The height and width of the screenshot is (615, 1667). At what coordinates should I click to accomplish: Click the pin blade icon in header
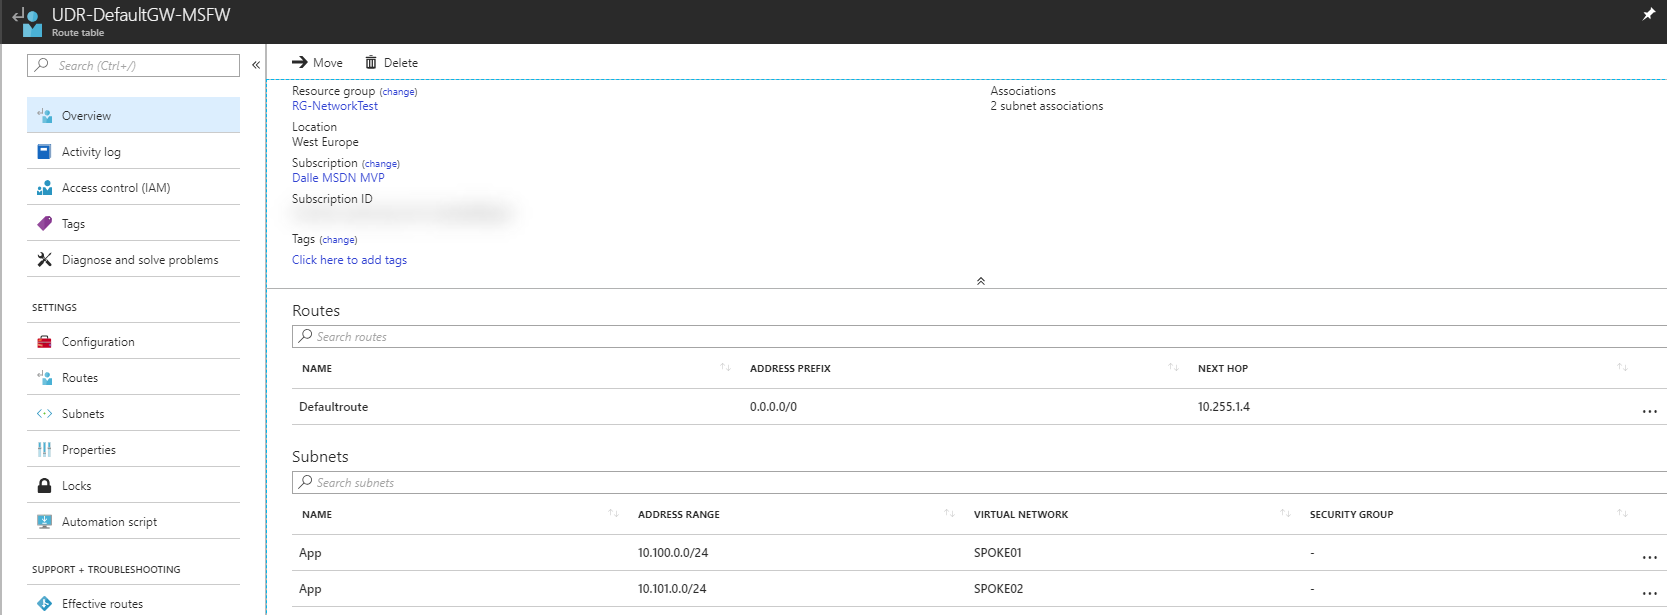(1648, 14)
